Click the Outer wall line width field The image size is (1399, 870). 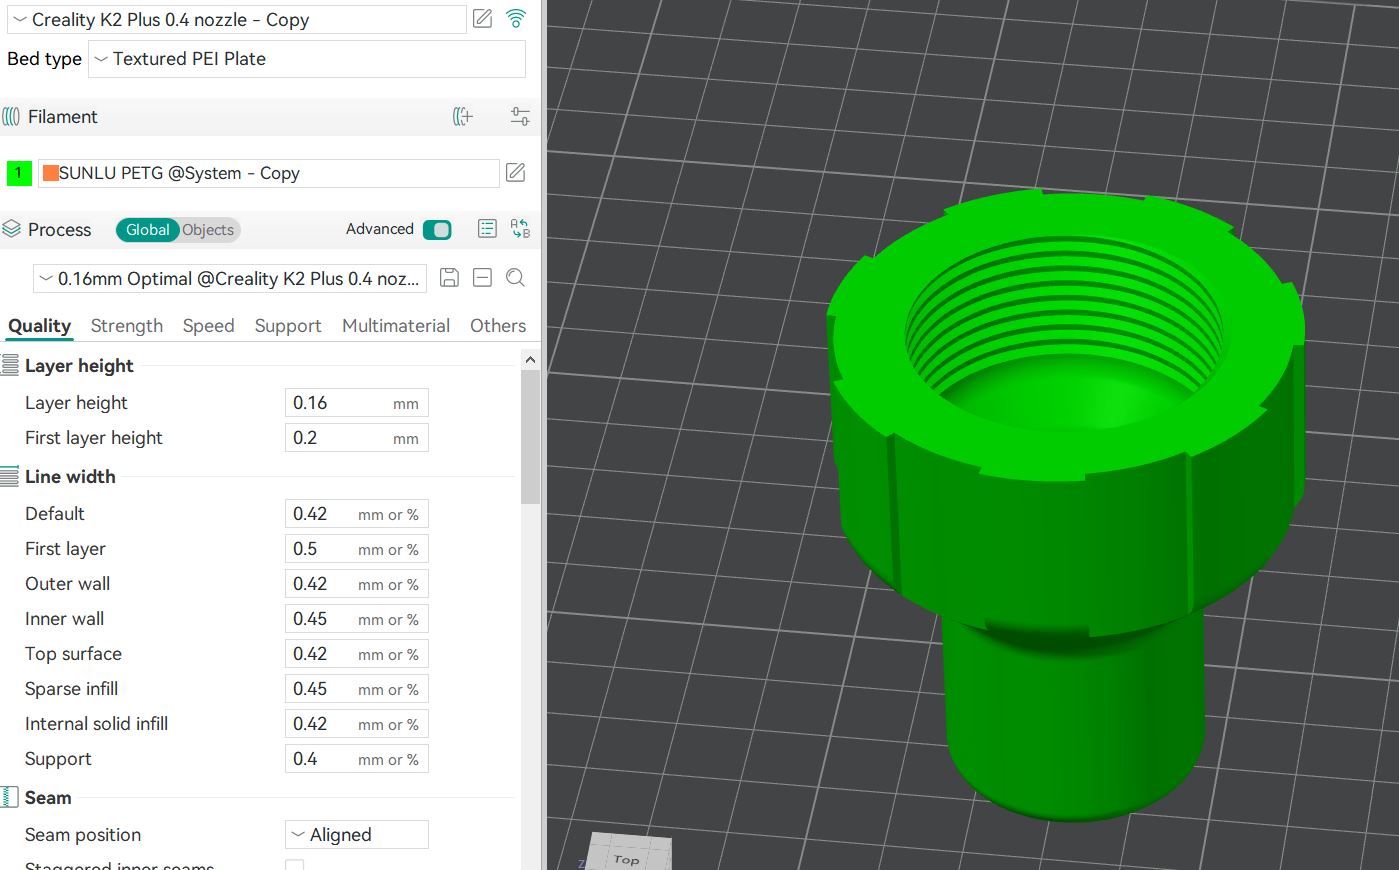(357, 584)
